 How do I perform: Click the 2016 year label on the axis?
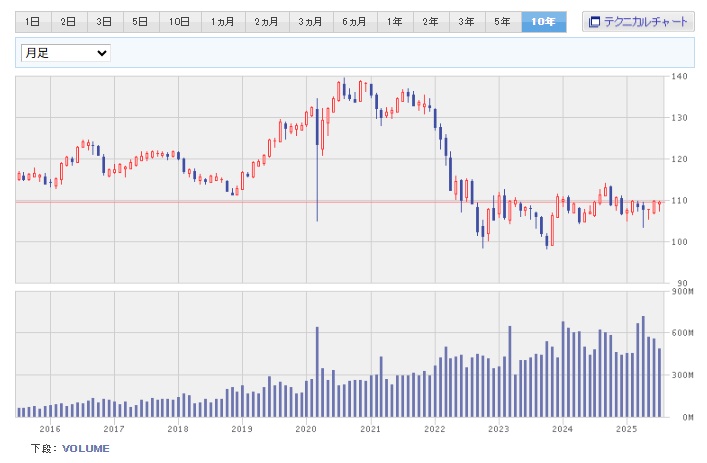tap(50, 429)
